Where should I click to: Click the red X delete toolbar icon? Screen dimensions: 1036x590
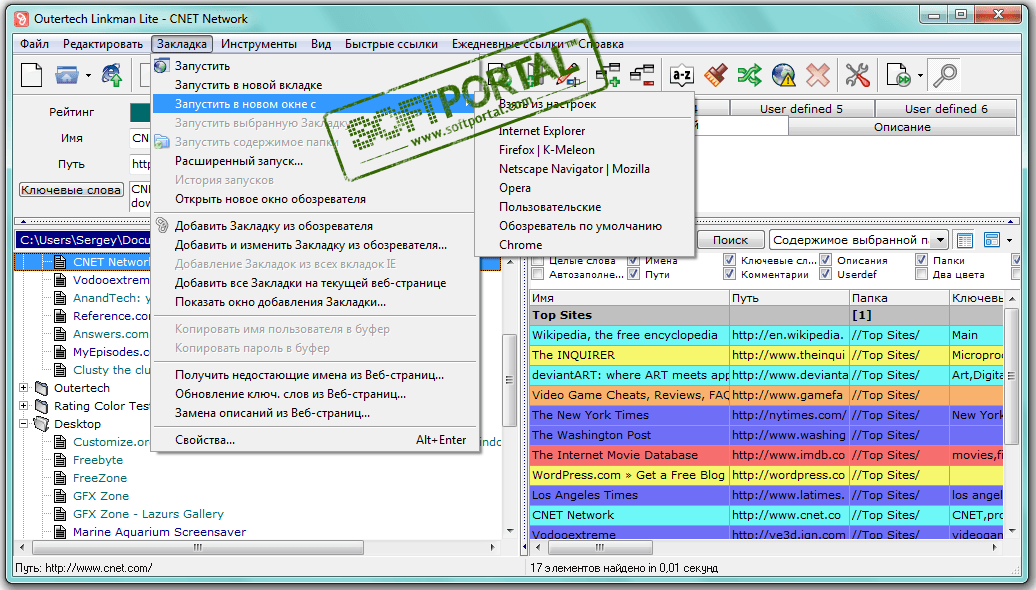pos(818,75)
